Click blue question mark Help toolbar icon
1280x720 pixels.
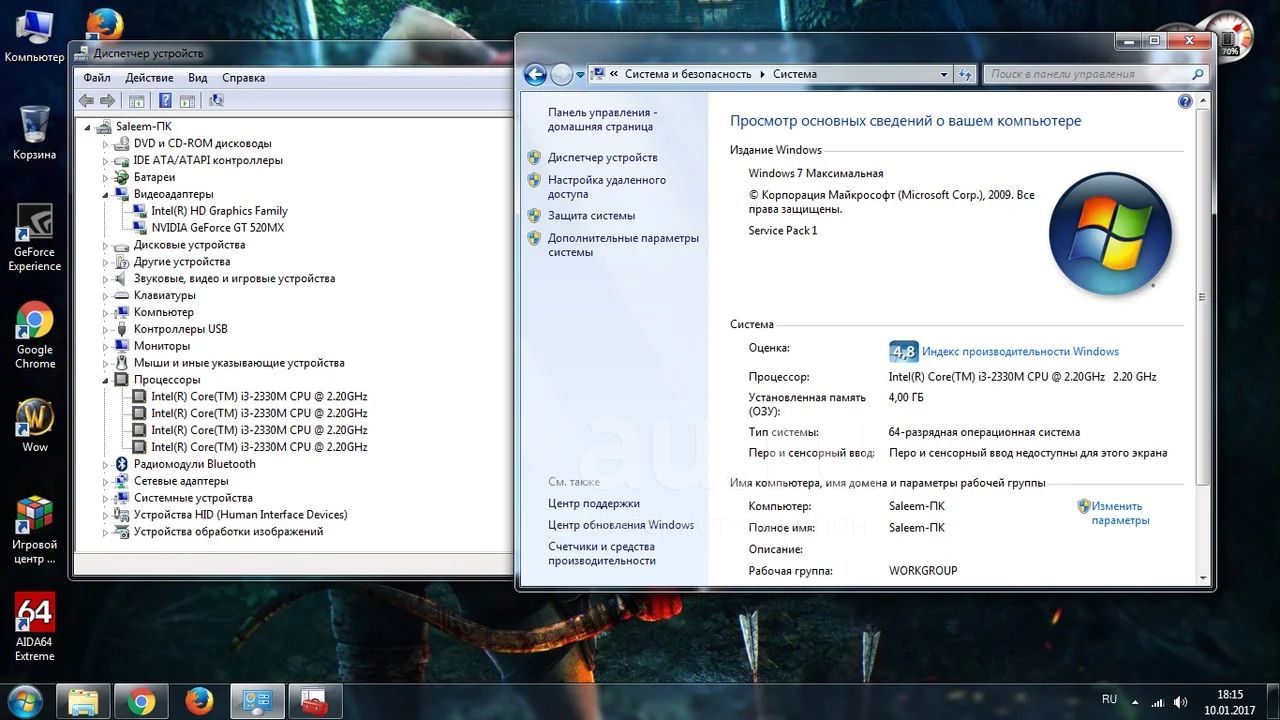coord(165,101)
